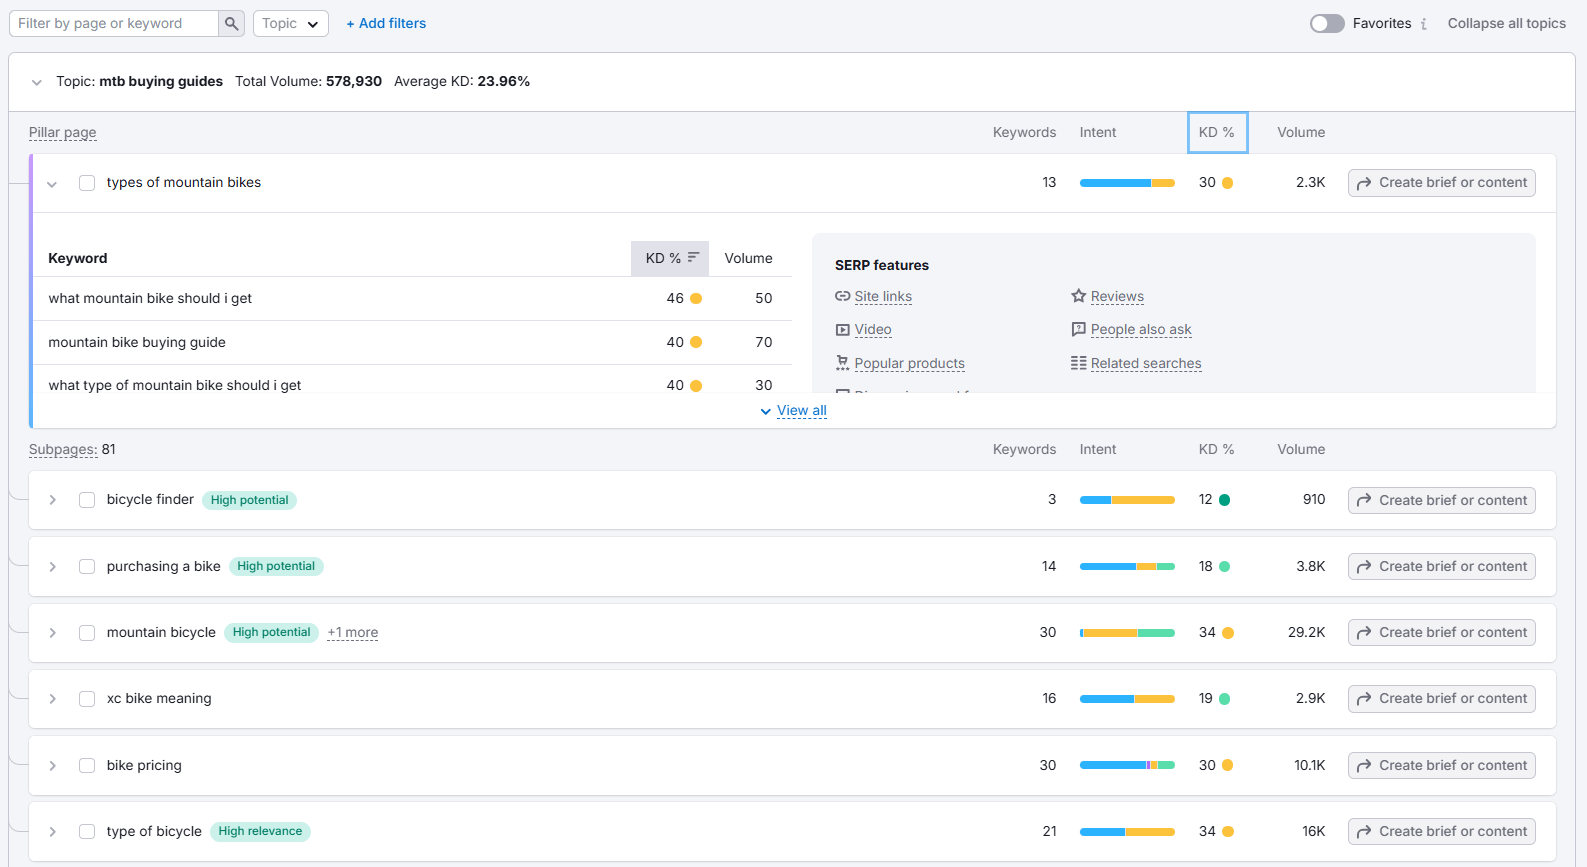The image size is (1587, 867).
Task: Click the Create brief arrow icon for mountain bicycle
Action: [x=1364, y=633]
